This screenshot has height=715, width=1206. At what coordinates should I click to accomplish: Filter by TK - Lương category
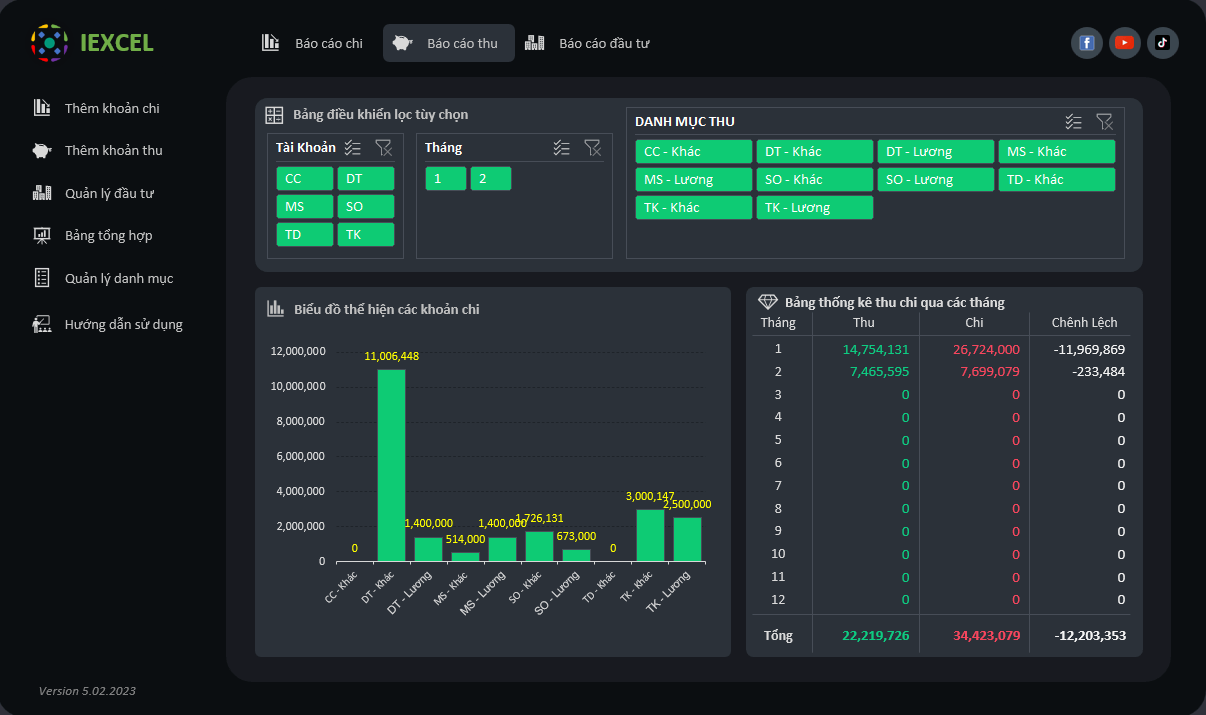pyautogui.click(x=815, y=207)
